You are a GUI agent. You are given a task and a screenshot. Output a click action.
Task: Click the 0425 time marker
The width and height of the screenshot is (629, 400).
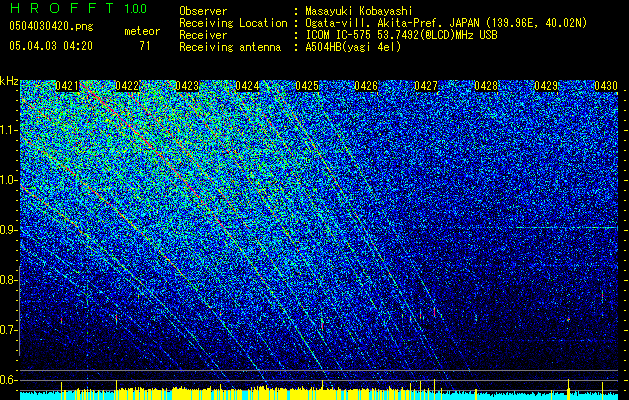307,86
